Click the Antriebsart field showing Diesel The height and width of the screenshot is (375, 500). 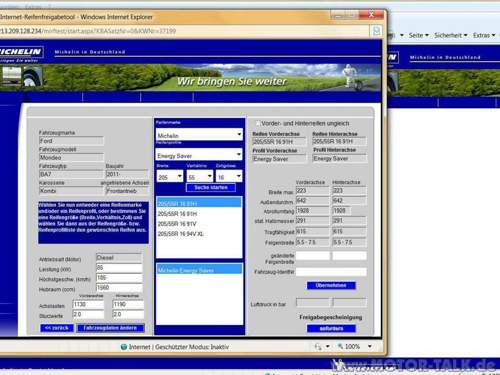(x=119, y=258)
